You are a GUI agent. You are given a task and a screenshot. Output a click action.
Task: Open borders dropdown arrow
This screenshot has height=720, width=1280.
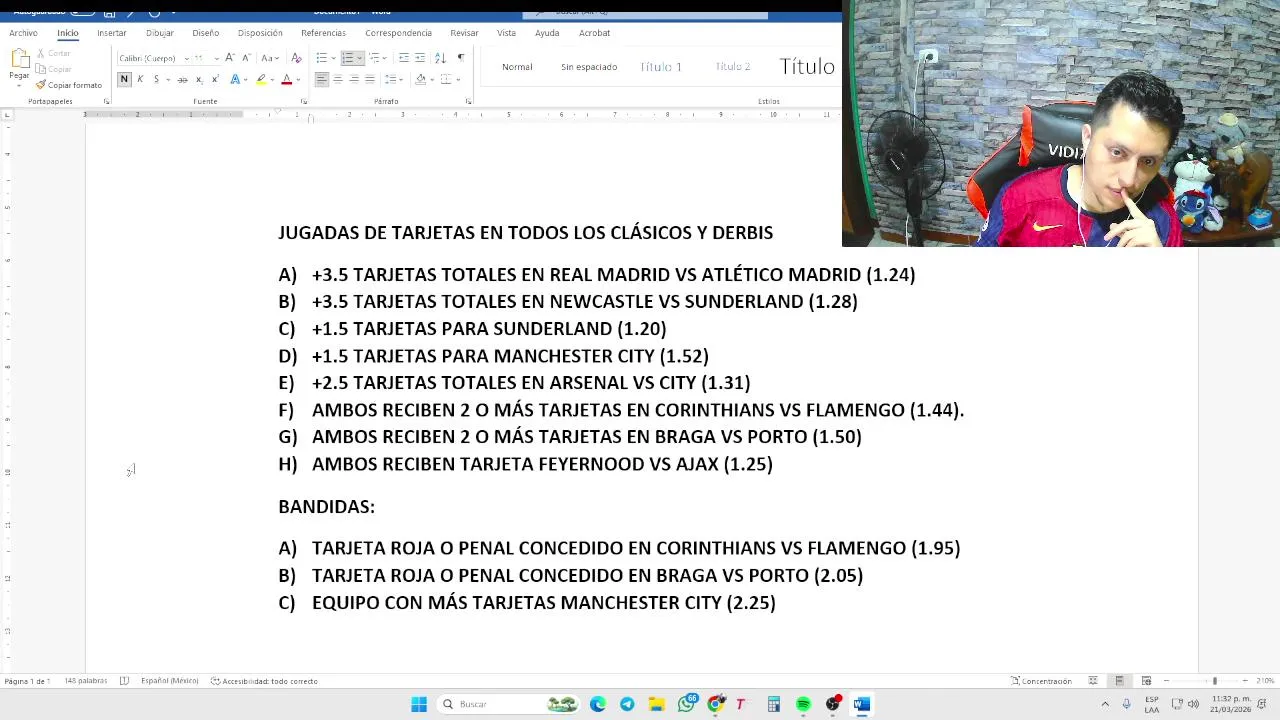coord(458,79)
